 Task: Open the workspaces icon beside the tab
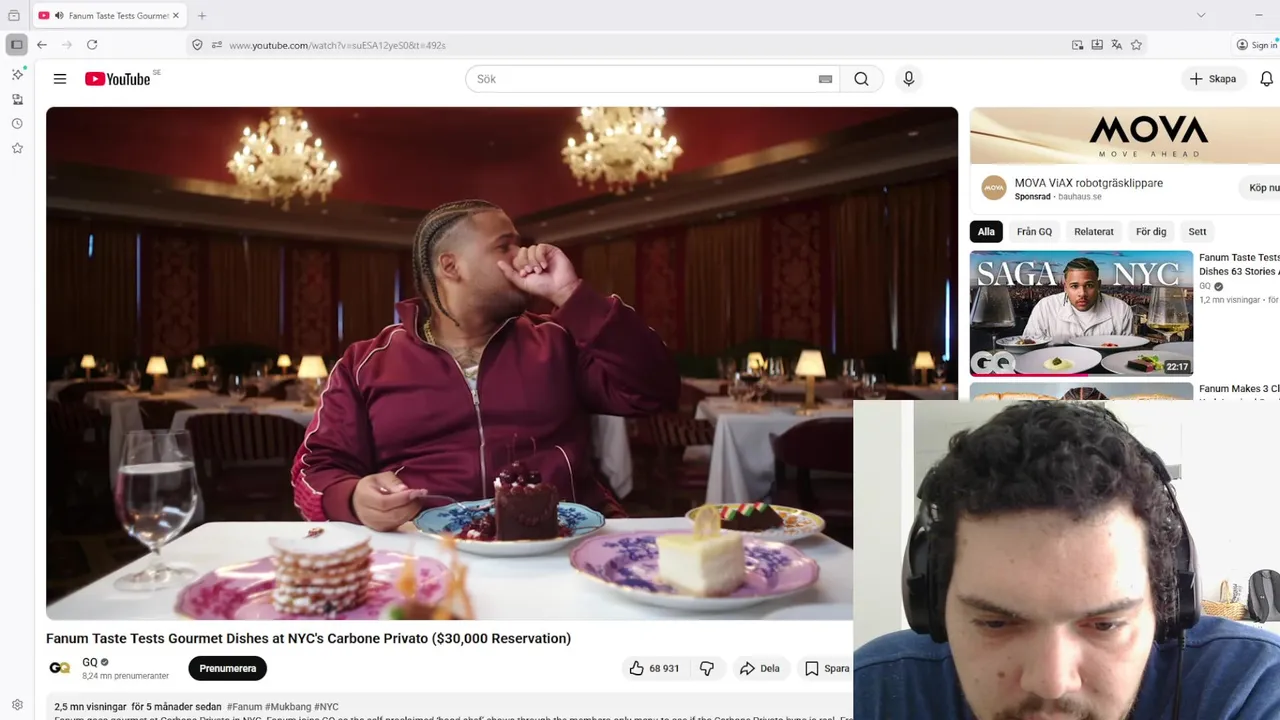[x=14, y=16]
